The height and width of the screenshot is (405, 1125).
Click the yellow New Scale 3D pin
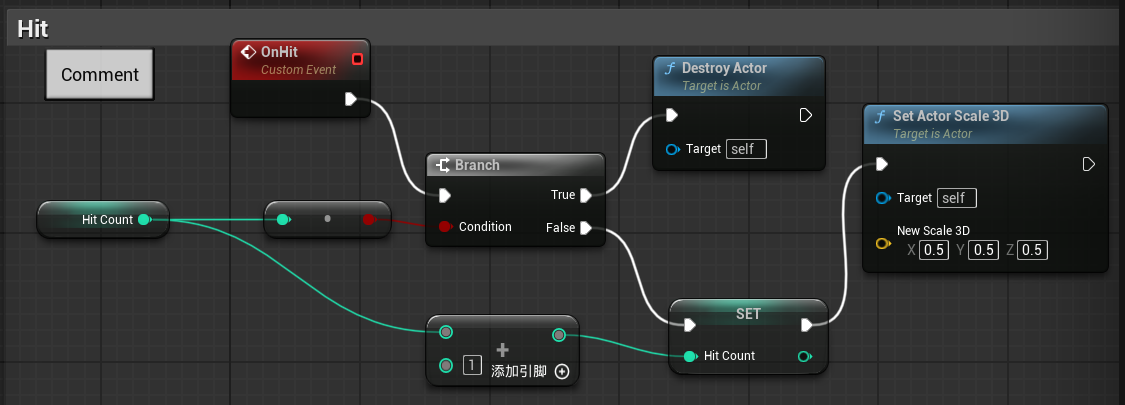(x=882, y=243)
